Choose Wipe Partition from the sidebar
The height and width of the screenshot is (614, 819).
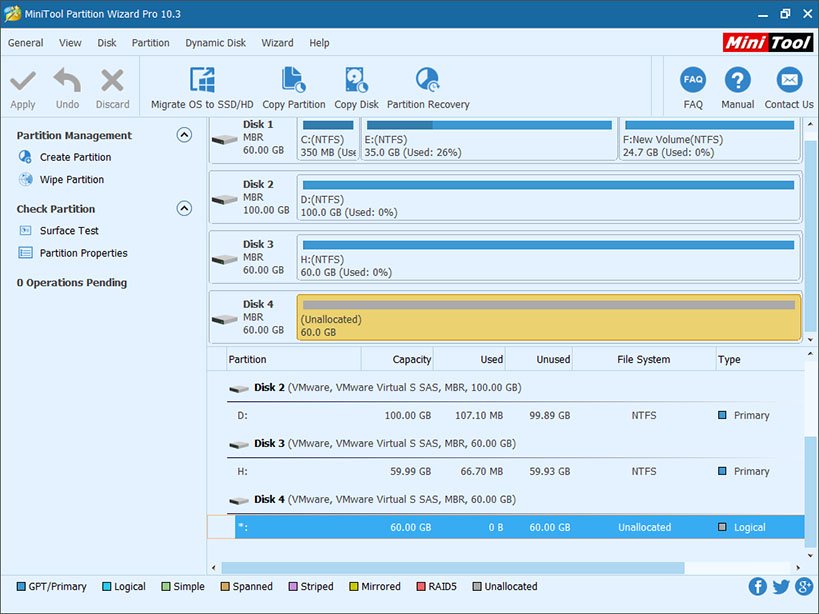[x=71, y=180]
